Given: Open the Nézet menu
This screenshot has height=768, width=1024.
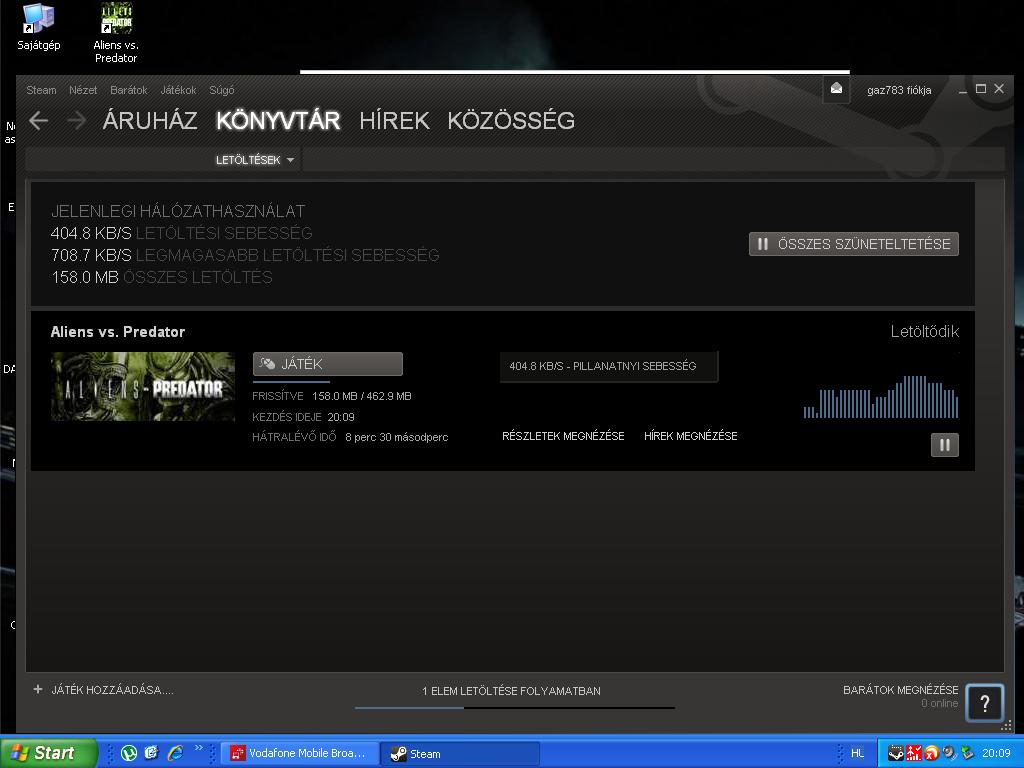Looking at the screenshot, I should (x=83, y=90).
